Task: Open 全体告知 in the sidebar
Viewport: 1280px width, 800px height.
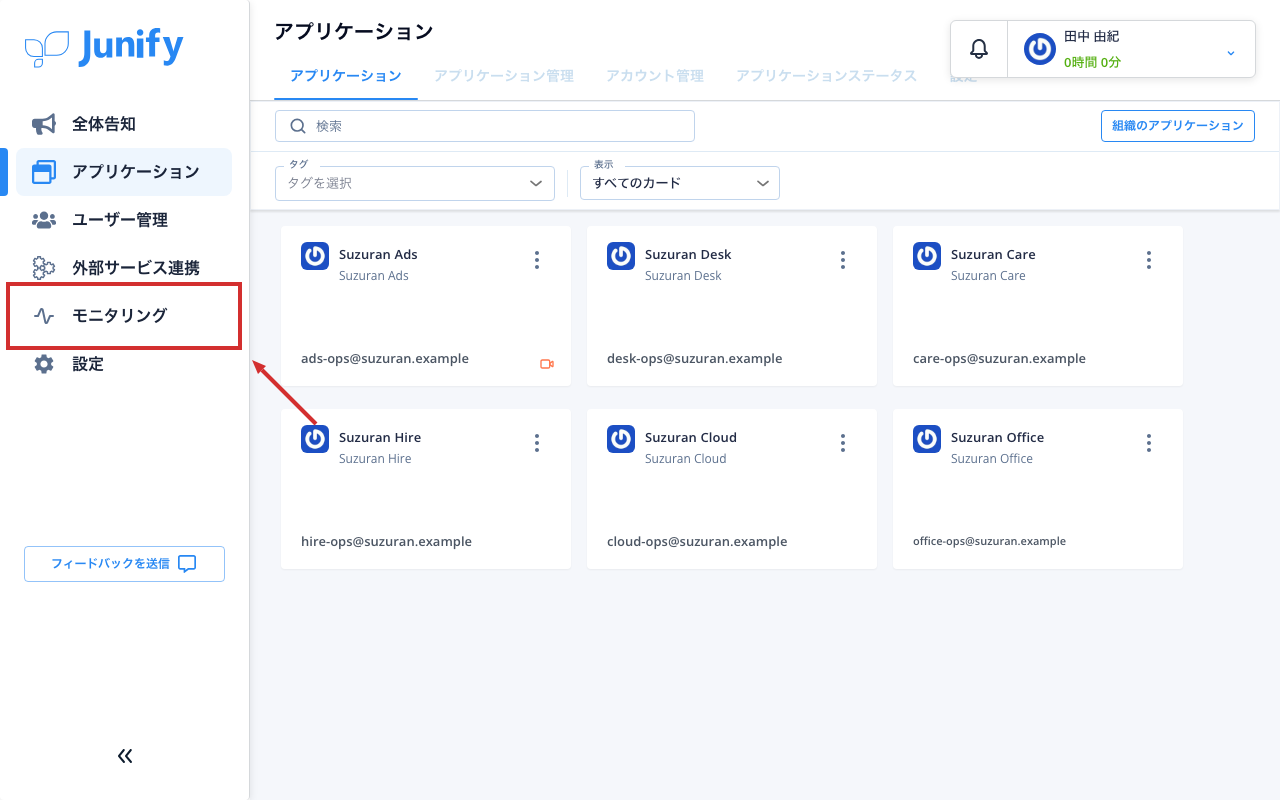Action: (x=124, y=124)
